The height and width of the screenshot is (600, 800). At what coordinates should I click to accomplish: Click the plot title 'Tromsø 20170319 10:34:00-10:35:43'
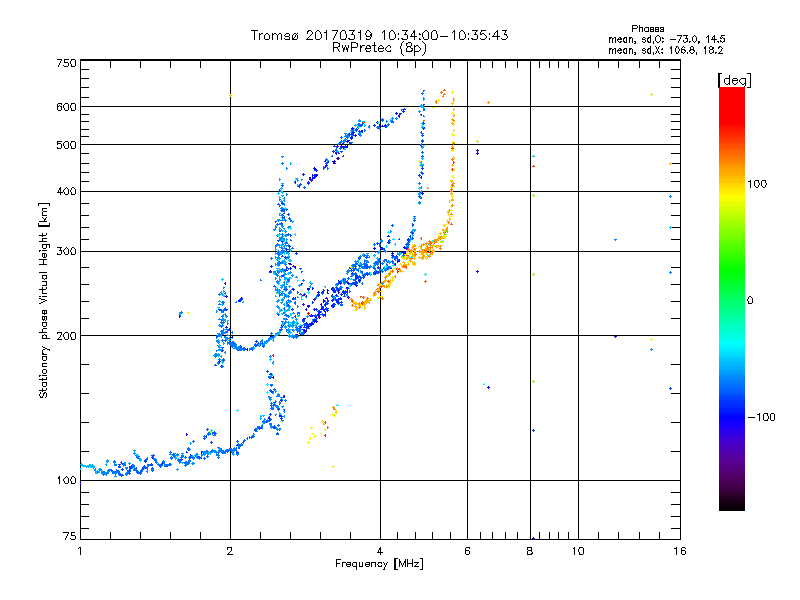[379, 35]
